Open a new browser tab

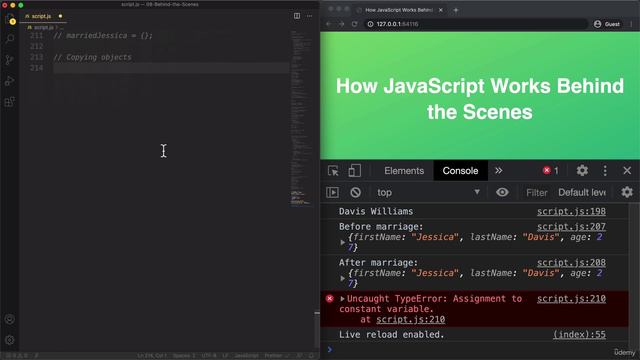456,10
